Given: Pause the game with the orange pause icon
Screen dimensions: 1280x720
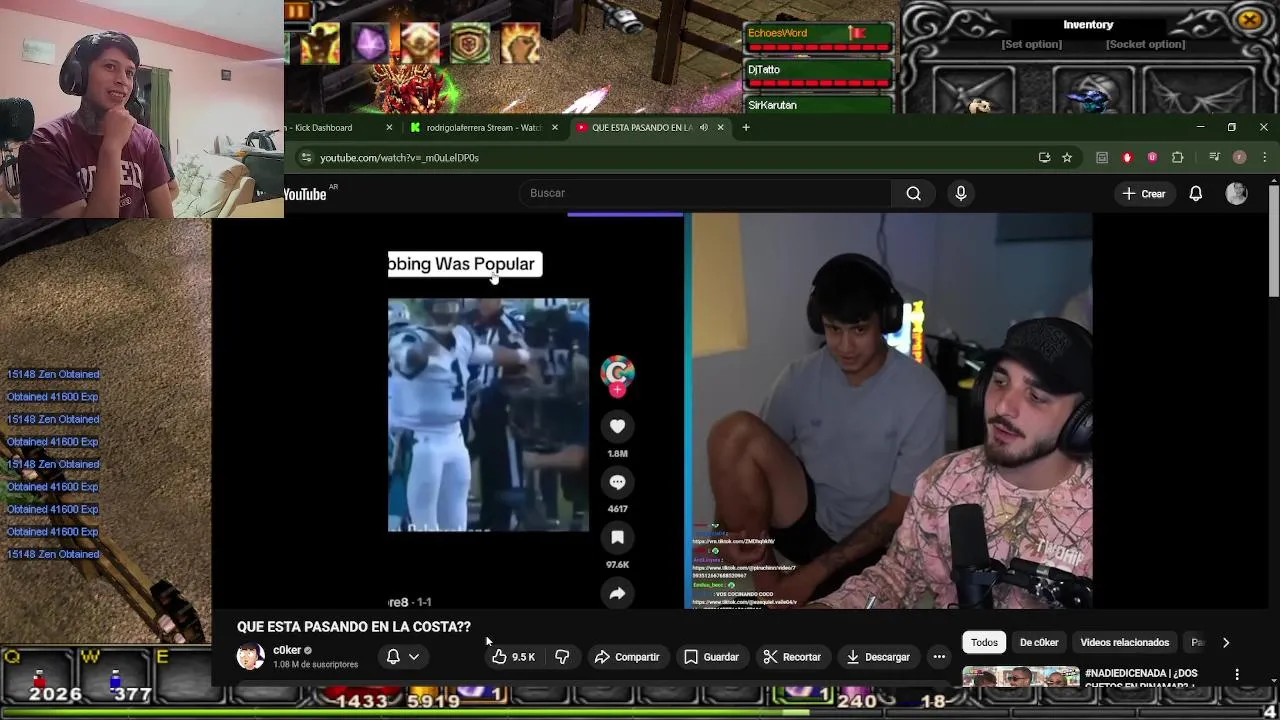Looking at the screenshot, I should pyautogui.click(x=296, y=11).
